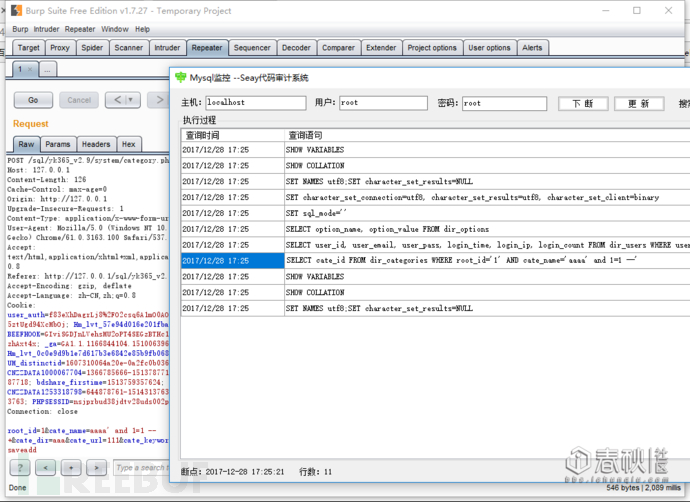690x502 pixels.
Task: Switch to the Sequencer tab
Action: pyautogui.click(x=252, y=48)
